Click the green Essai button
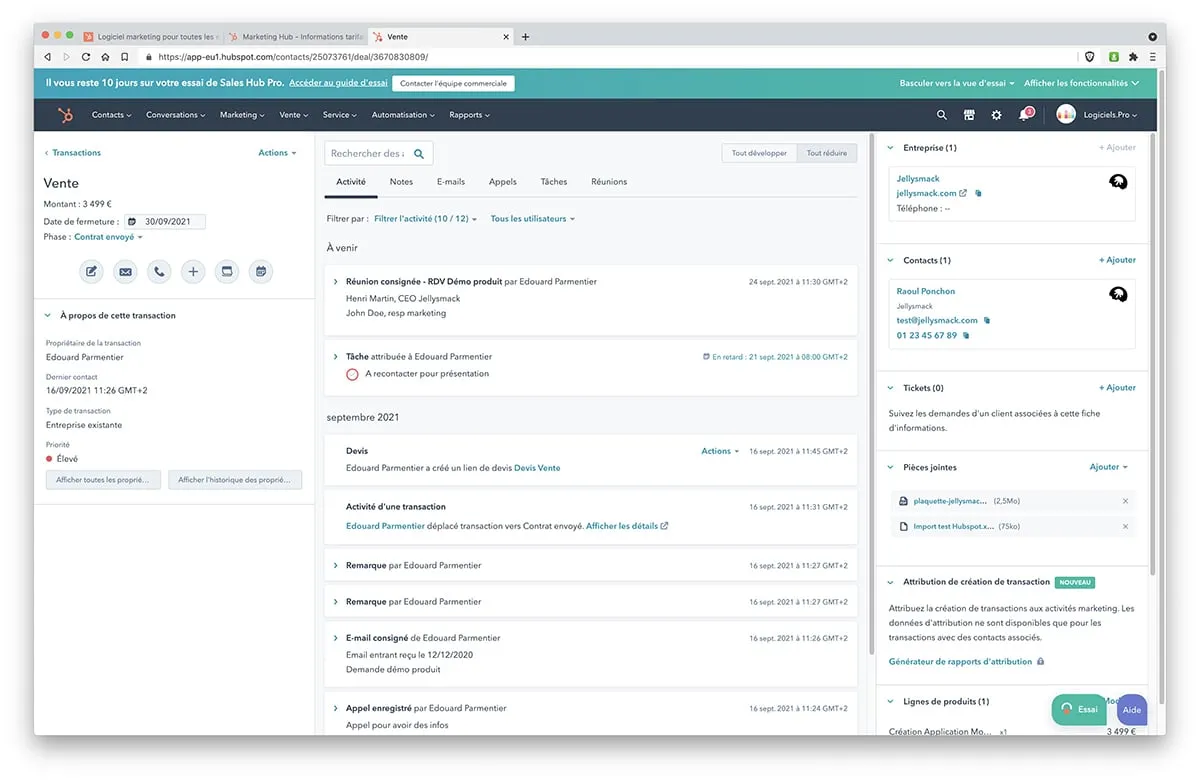The width and height of the screenshot is (1200, 780). [x=1079, y=710]
